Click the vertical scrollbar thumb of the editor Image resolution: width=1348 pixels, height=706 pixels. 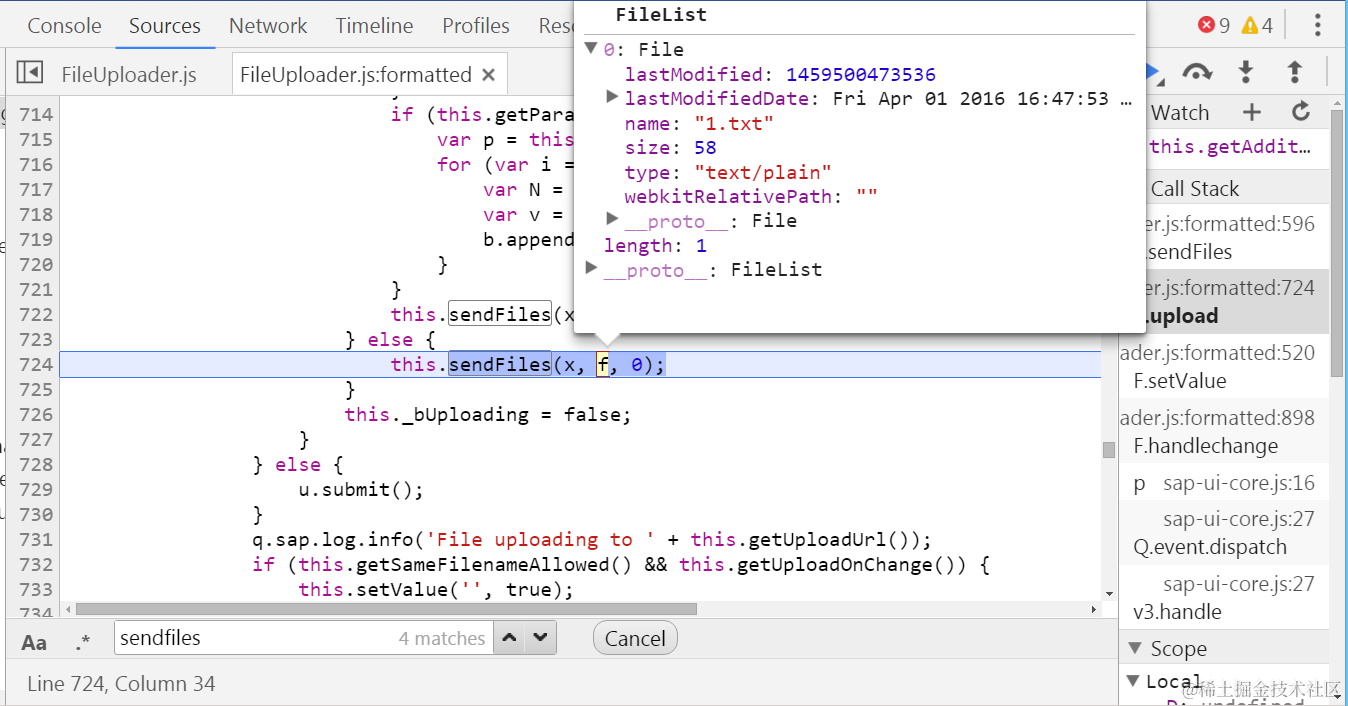coord(1109,450)
